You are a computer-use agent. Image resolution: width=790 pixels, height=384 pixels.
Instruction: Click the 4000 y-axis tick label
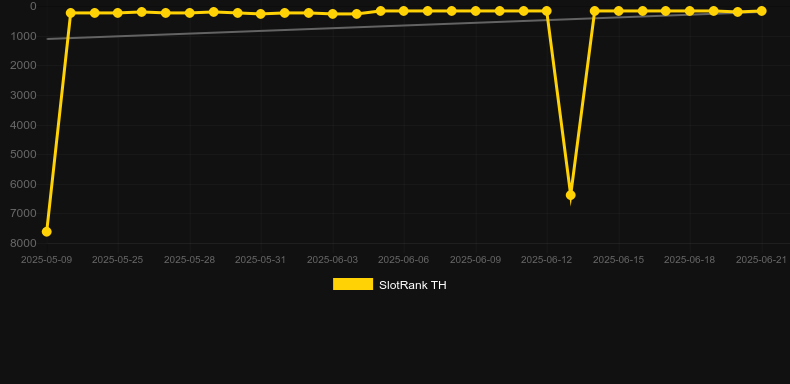(x=23, y=125)
